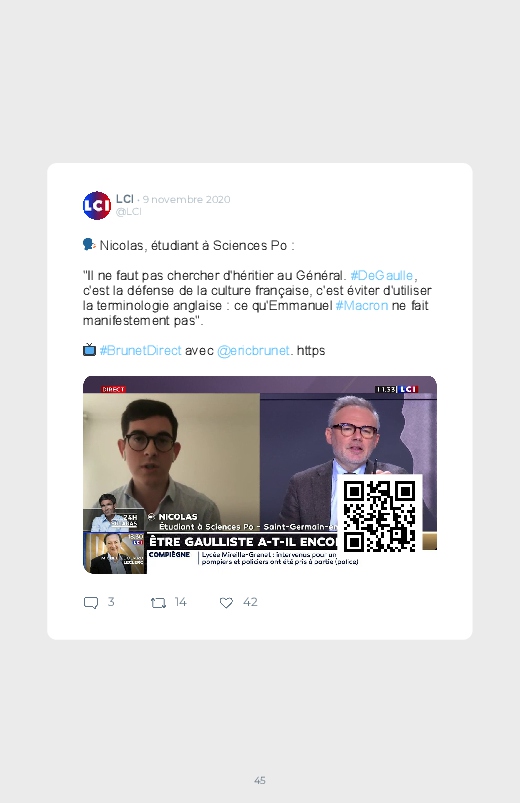Click the @LCI handle

click(x=129, y=212)
